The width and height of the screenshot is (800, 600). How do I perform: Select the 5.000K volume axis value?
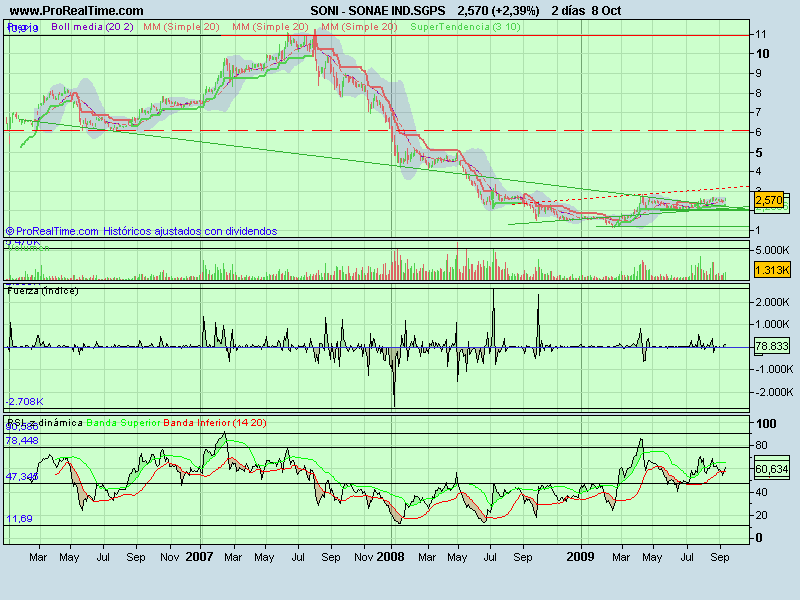(772, 250)
